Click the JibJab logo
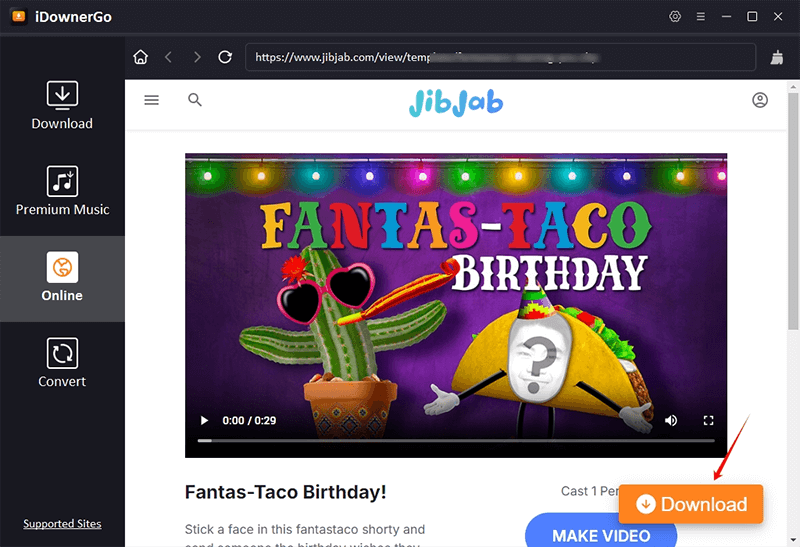The image size is (800, 547). [x=456, y=102]
